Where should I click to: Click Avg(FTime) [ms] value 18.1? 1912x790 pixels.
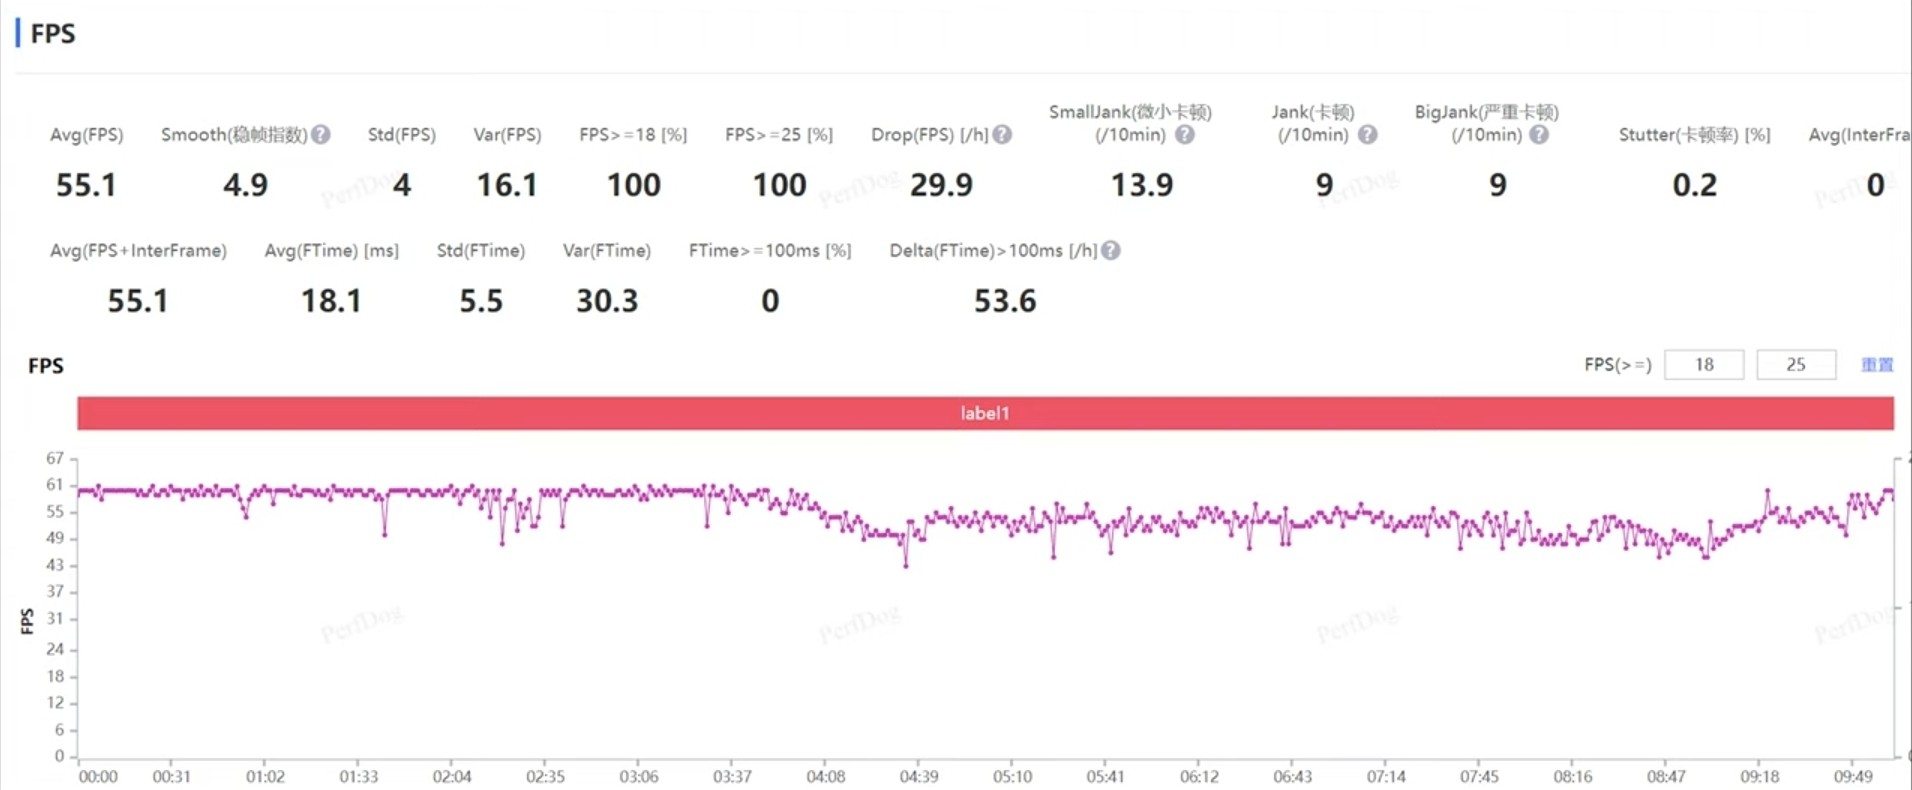331,301
